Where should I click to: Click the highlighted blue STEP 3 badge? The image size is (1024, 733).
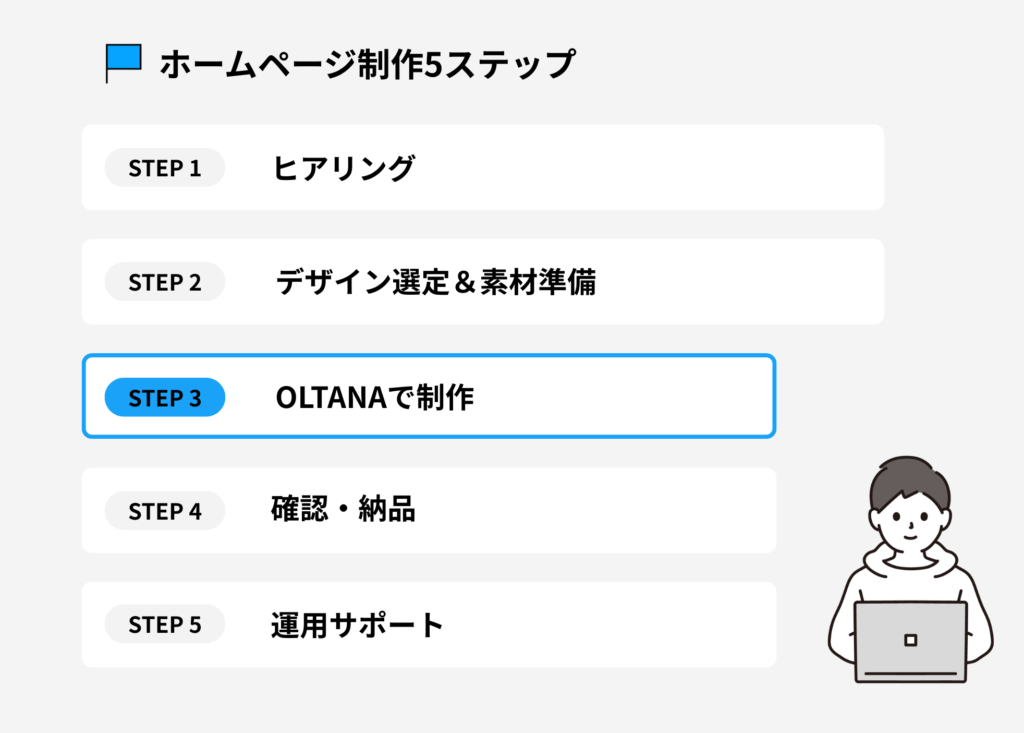pos(165,398)
